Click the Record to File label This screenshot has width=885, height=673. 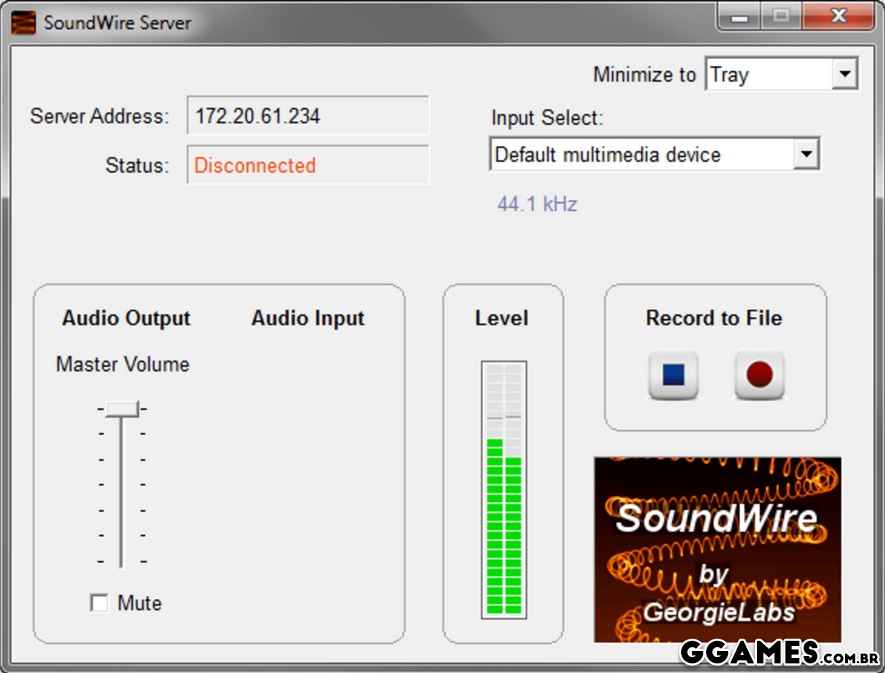pos(714,318)
